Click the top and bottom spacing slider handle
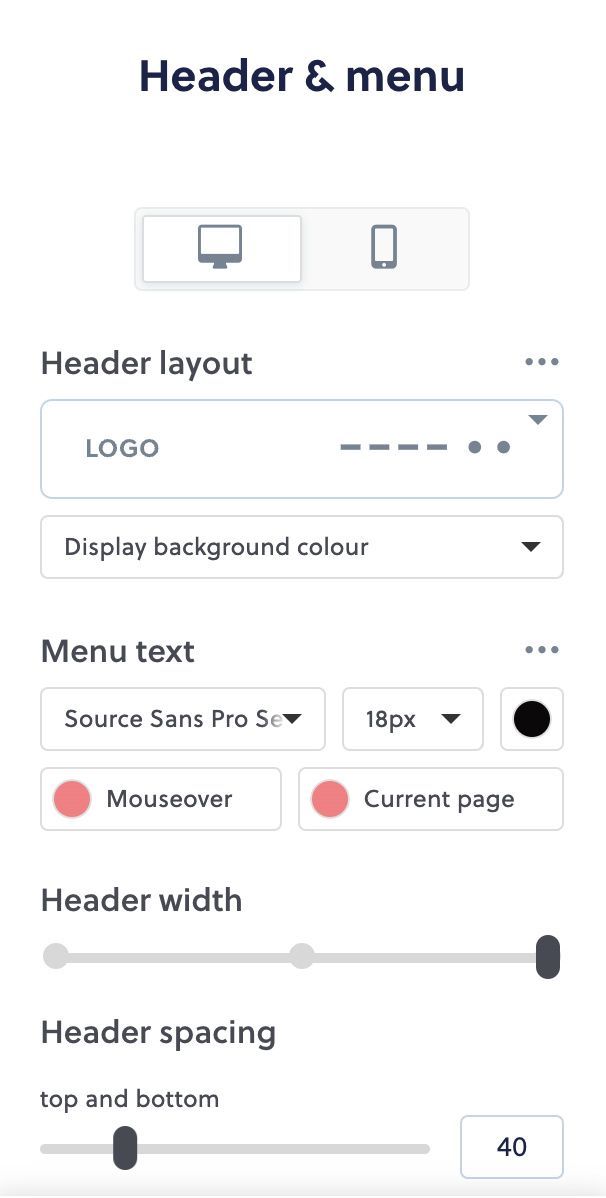The width and height of the screenshot is (606, 1198). [125, 1148]
